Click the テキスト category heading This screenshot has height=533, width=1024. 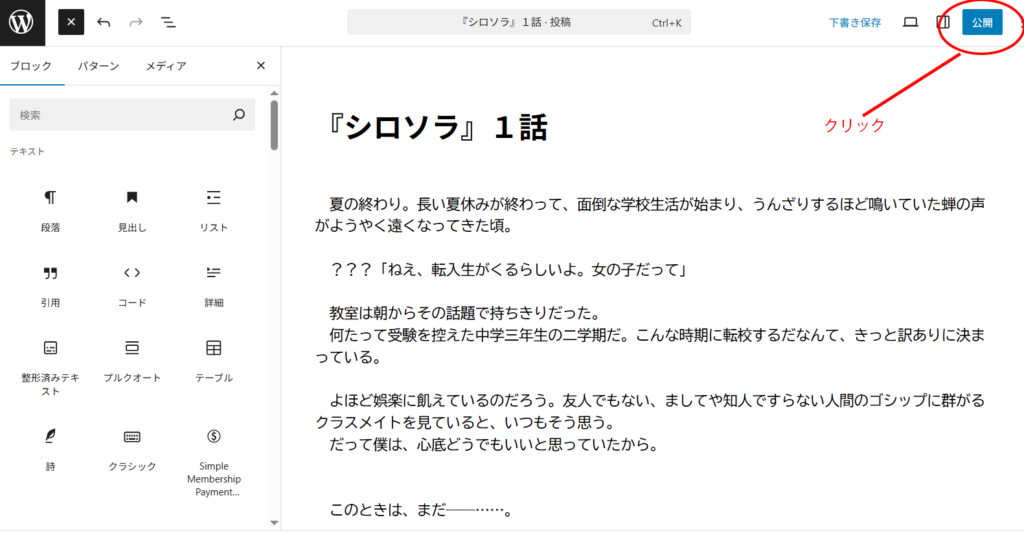[x=27, y=152]
